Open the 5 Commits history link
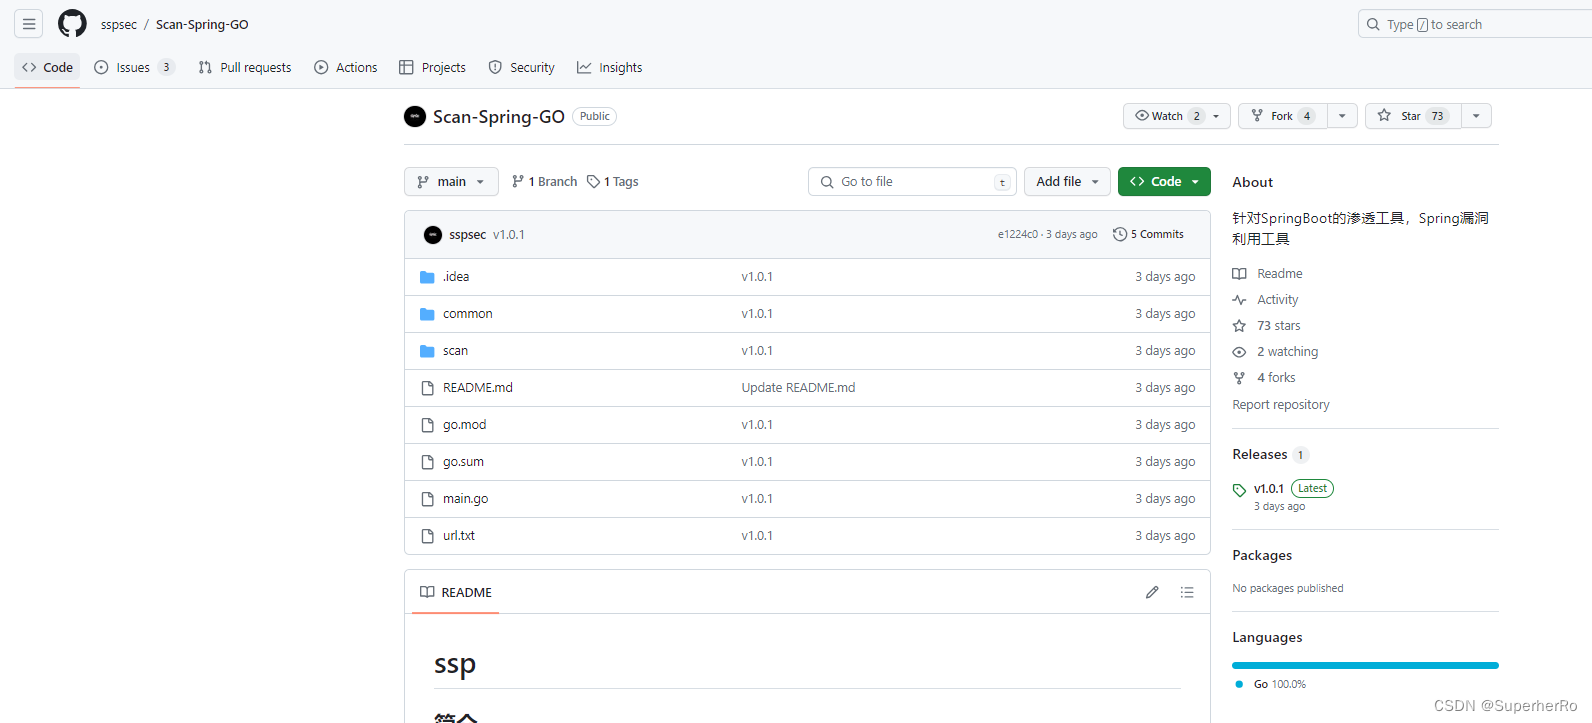The image size is (1592, 723). coord(1148,234)
